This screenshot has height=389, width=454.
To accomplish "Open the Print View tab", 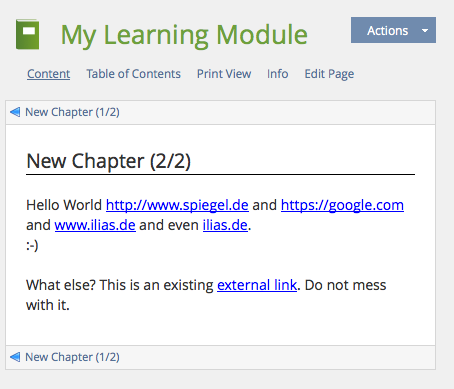I will tap(224, 74).
